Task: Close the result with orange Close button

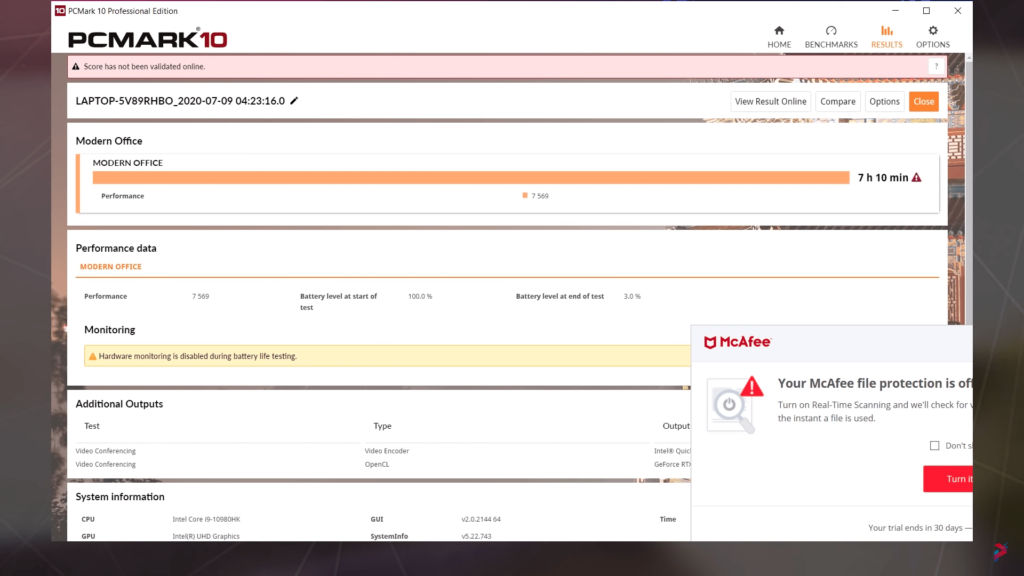Action: pos(923,101)
